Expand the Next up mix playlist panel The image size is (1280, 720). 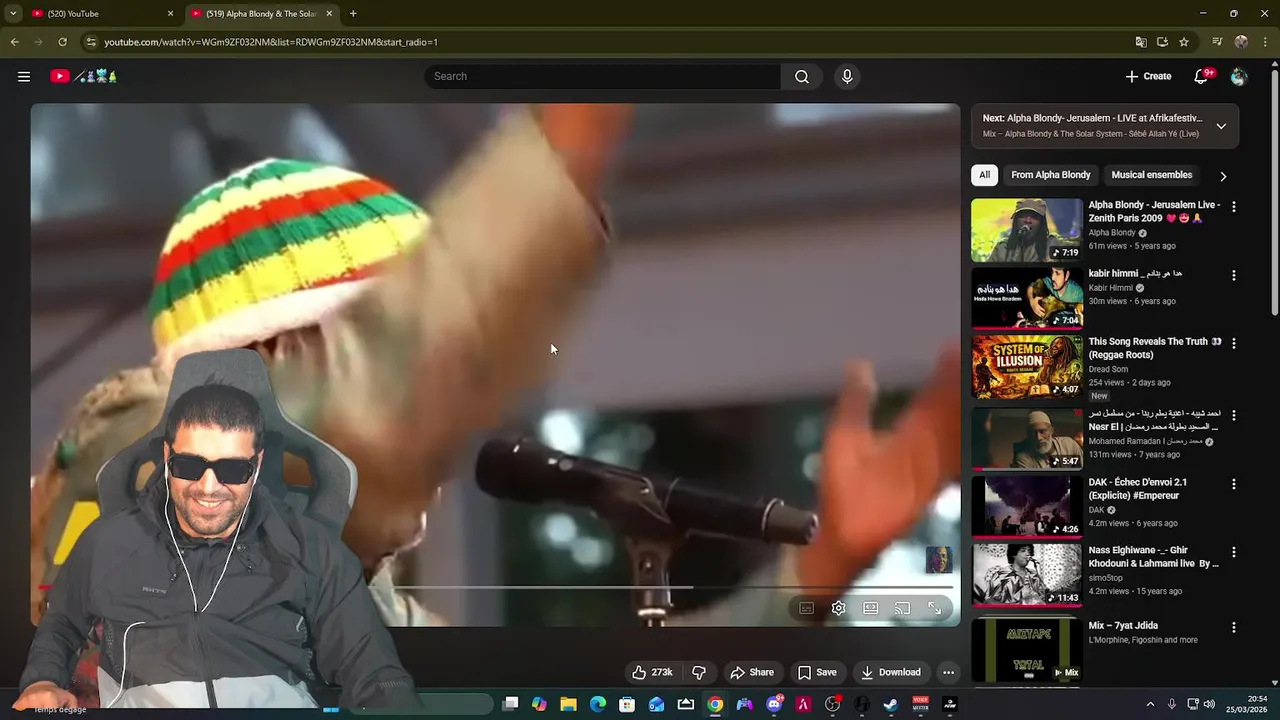tap(1221, 126)
